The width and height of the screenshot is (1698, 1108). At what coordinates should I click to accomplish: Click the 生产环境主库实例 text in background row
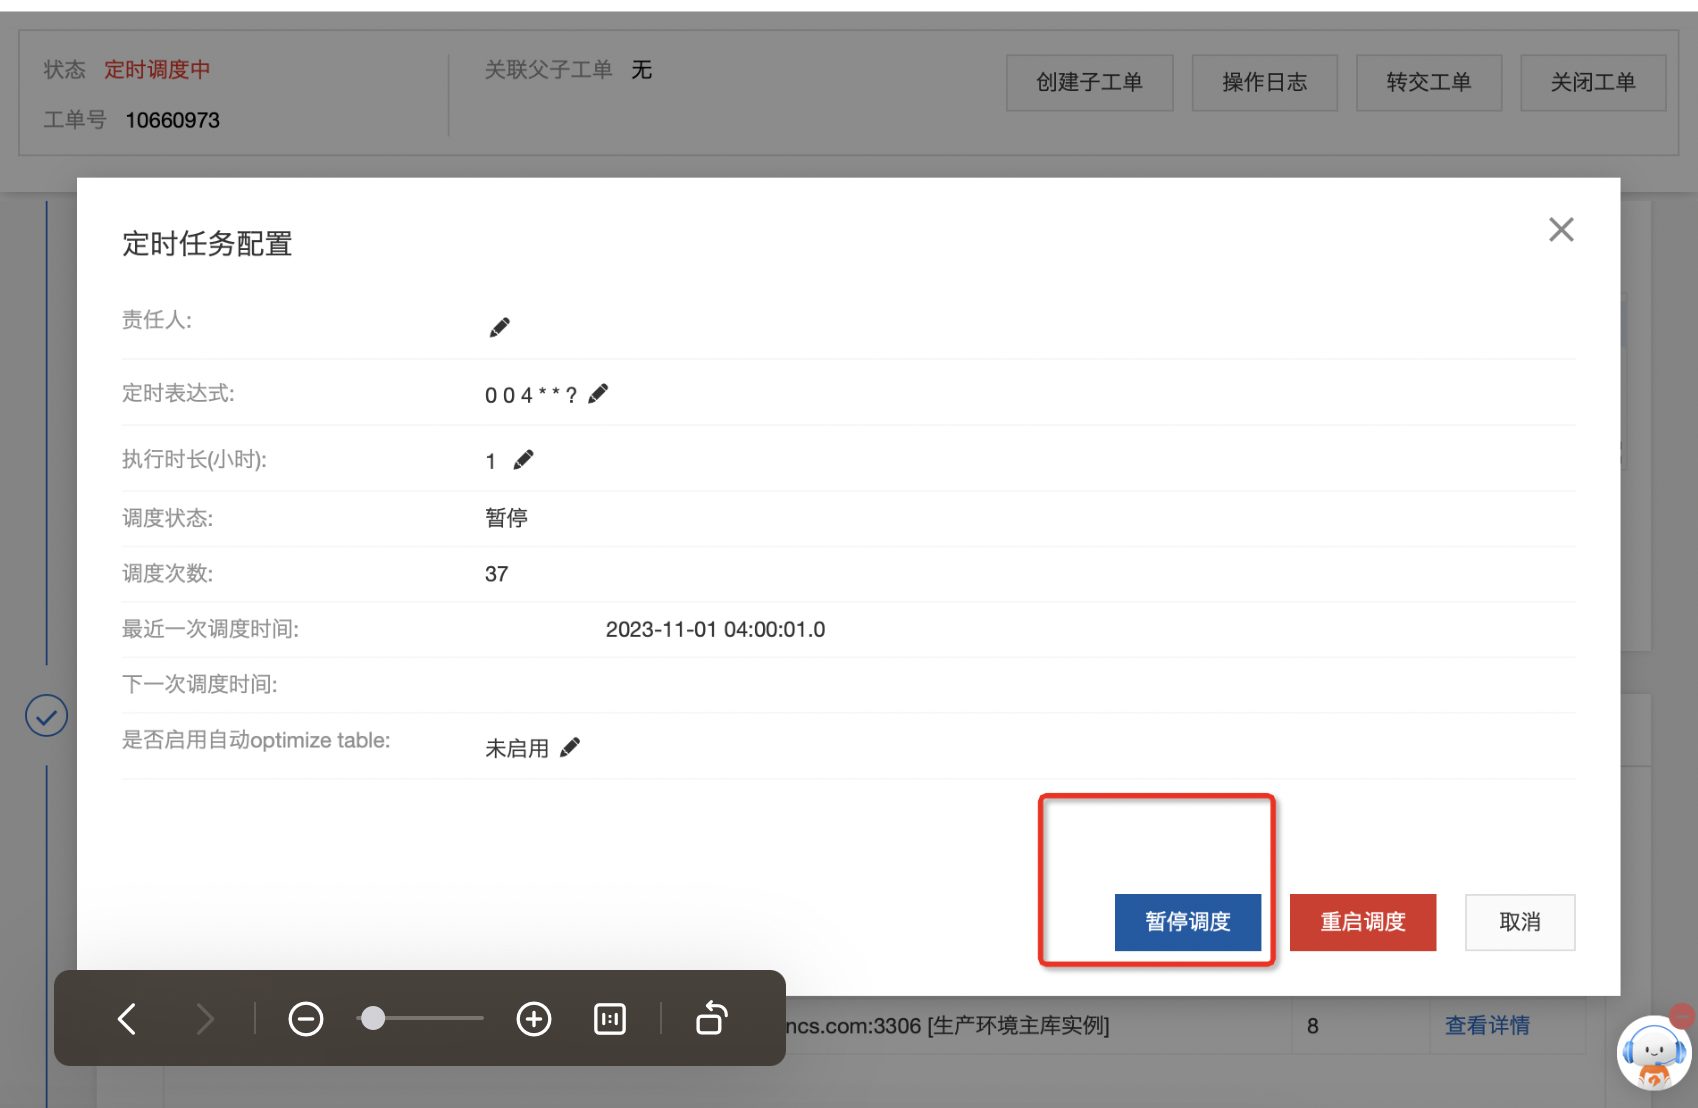[x=1020, y=1025]
